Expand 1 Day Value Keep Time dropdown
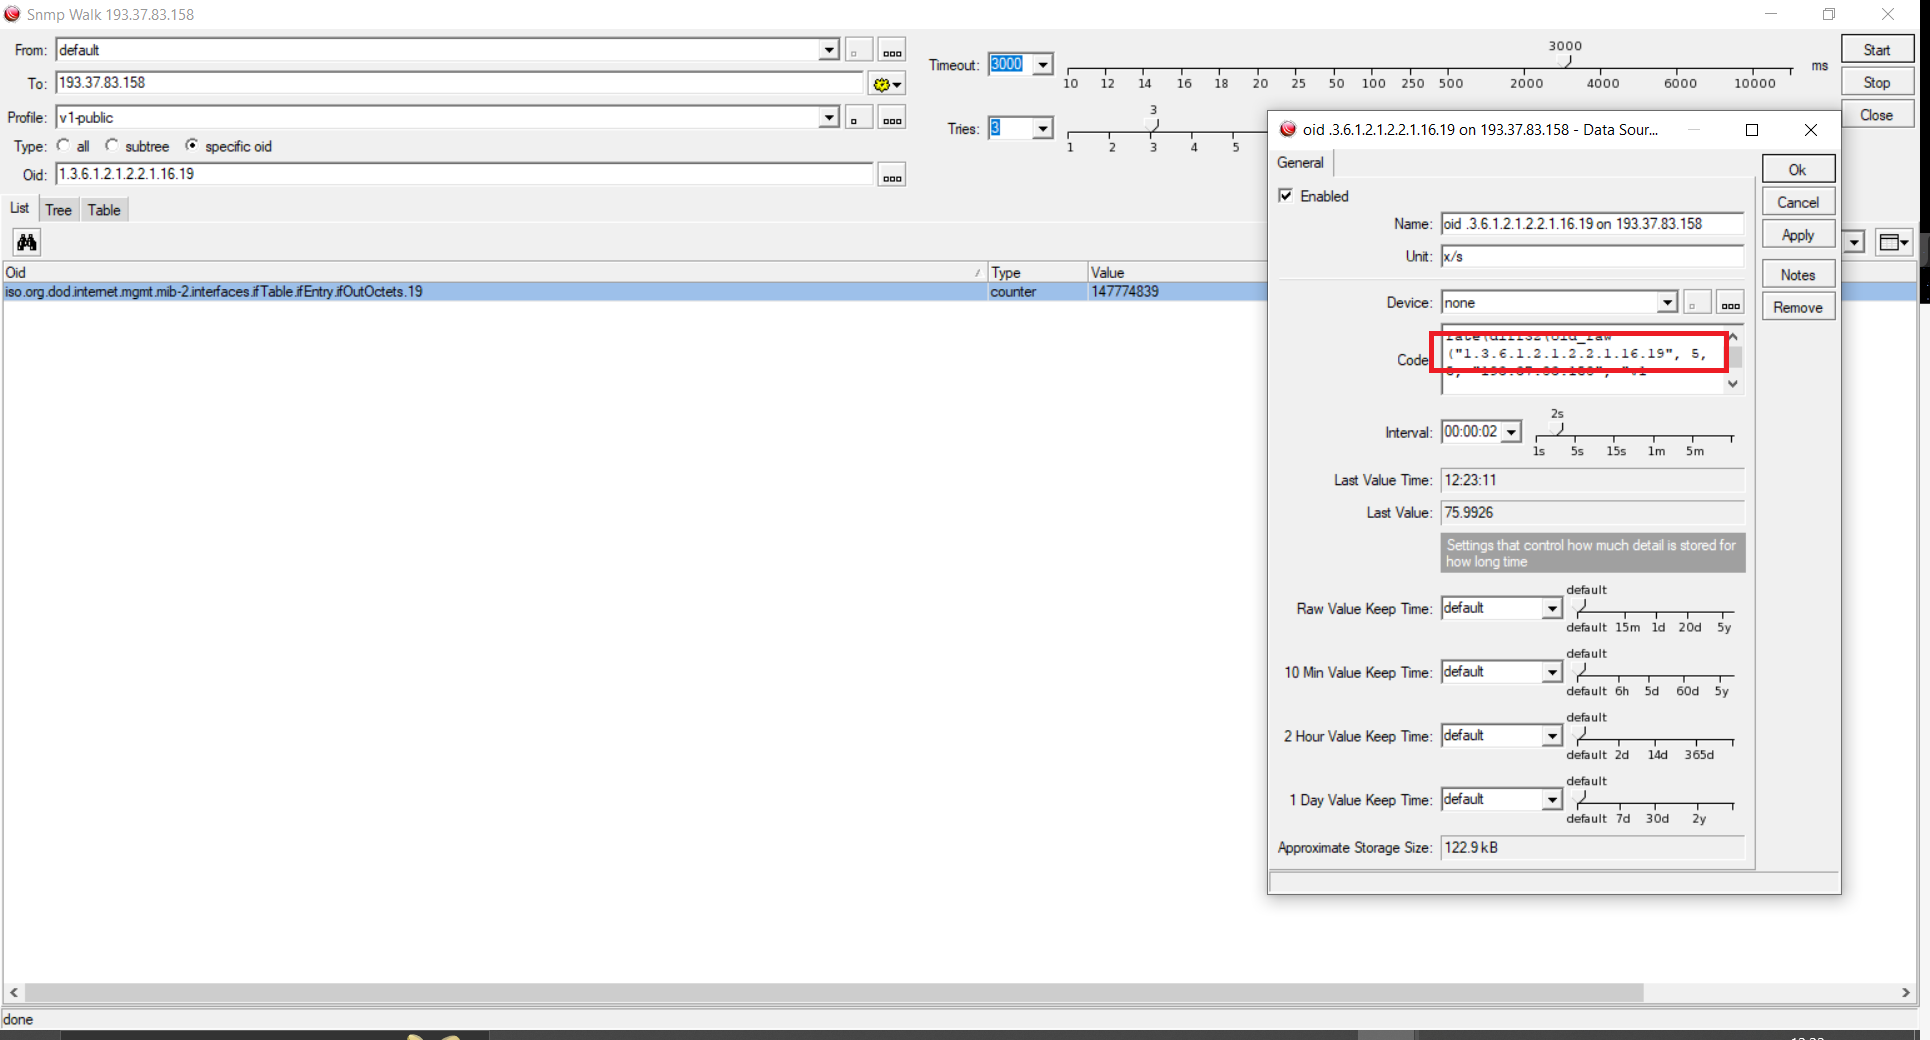This screenshot has width=1930, height=1040. point(1552,800)
